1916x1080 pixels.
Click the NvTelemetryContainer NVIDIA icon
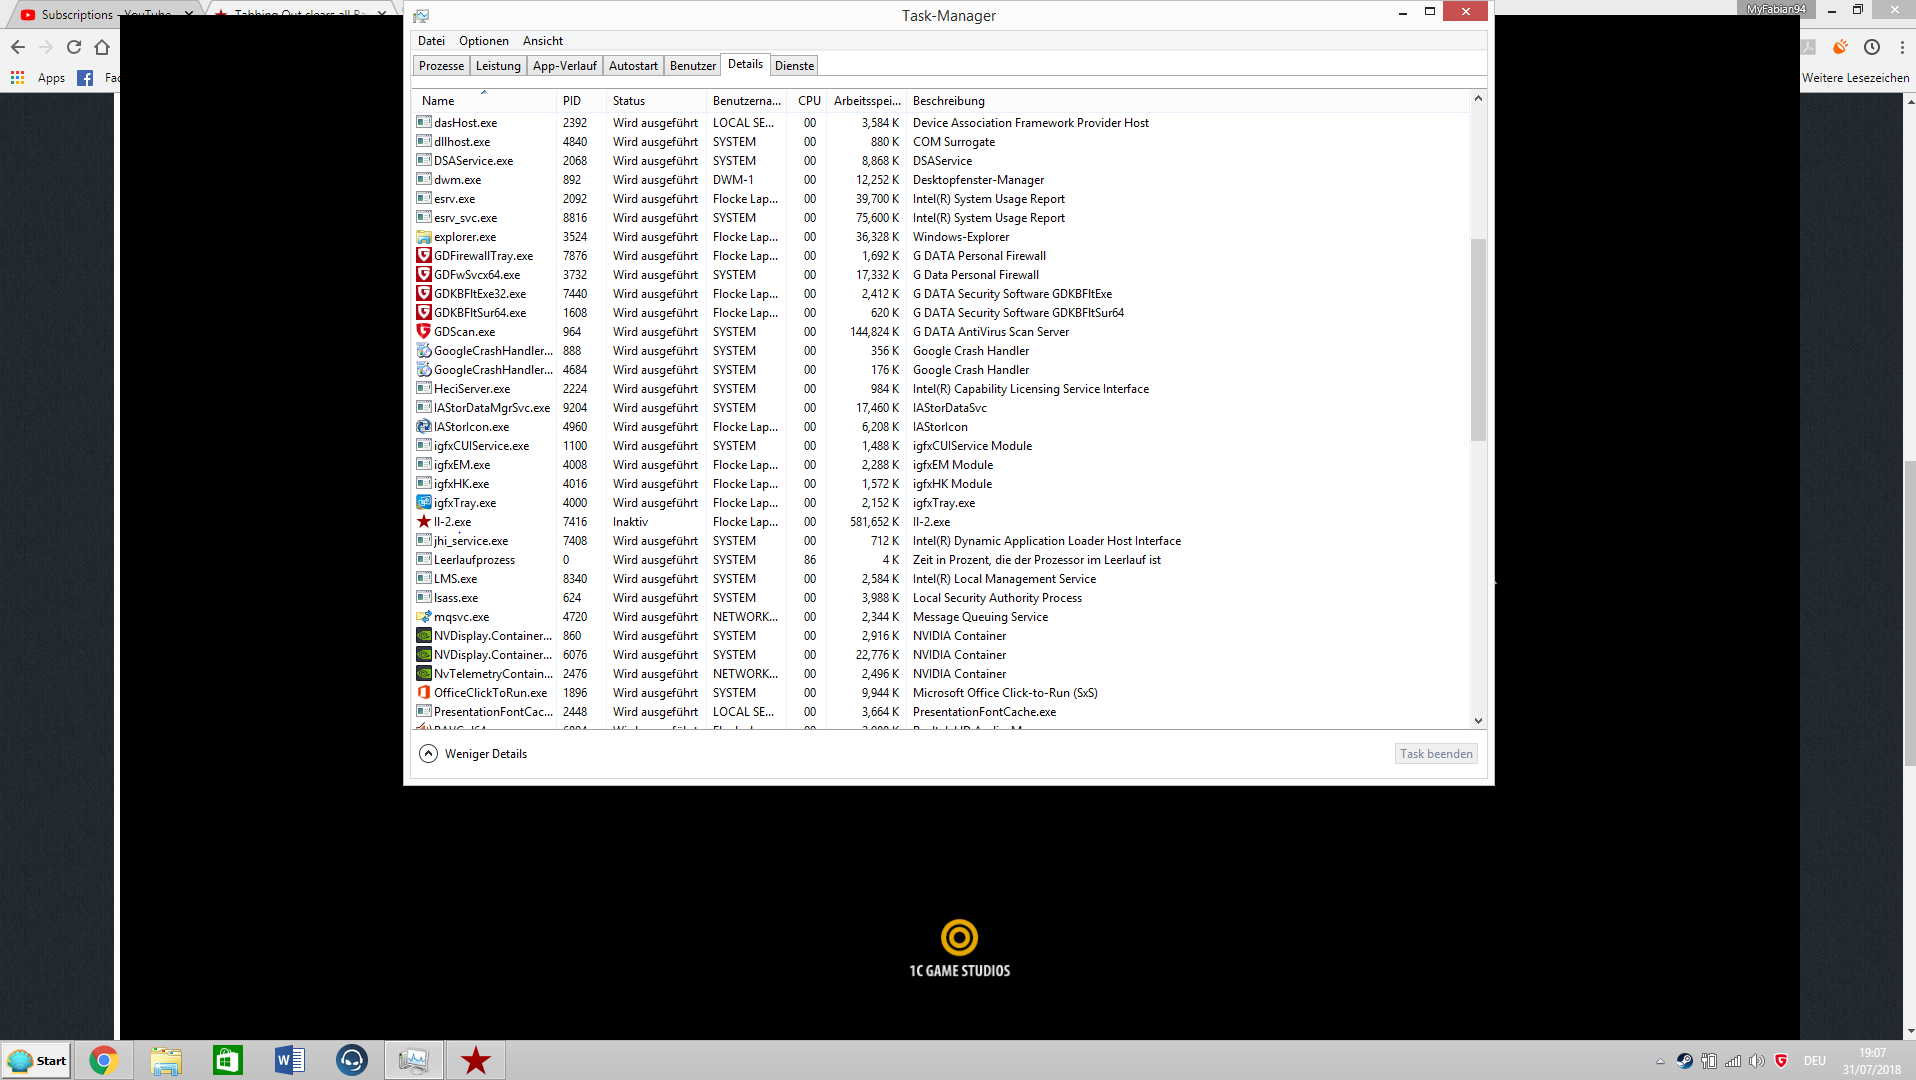(424, 674)
